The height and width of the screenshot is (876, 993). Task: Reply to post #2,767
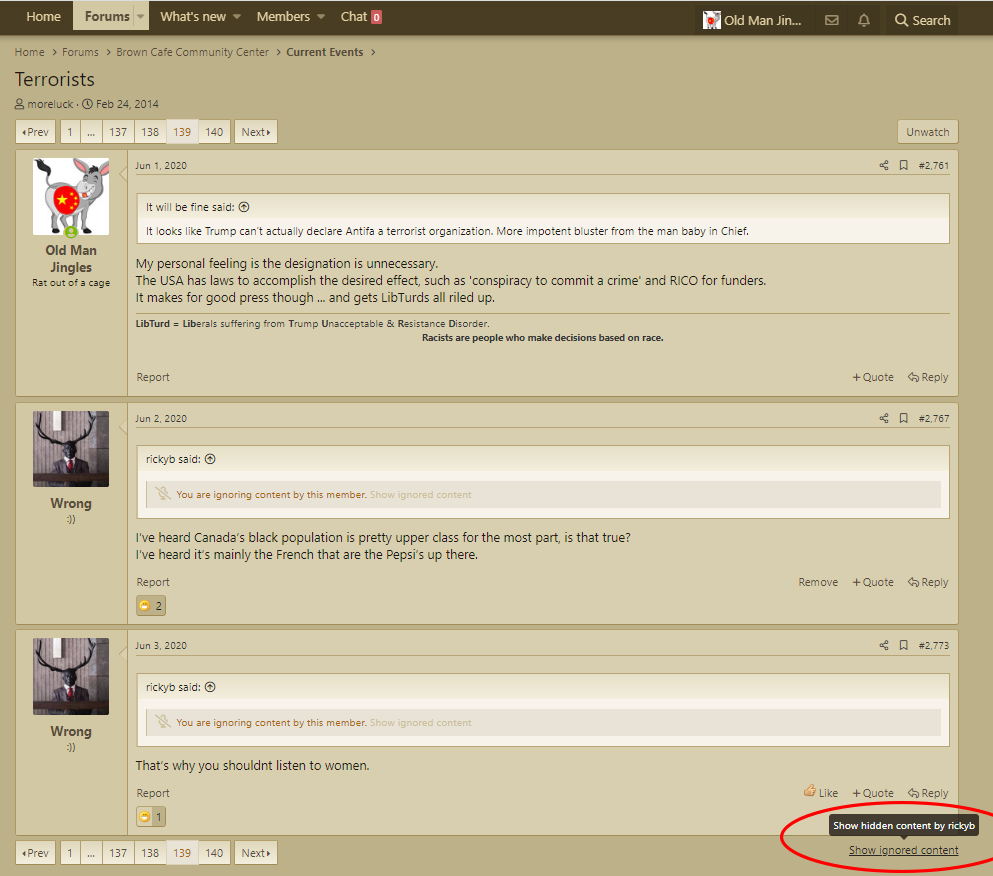pyautogui.click(x=928, y=582)
